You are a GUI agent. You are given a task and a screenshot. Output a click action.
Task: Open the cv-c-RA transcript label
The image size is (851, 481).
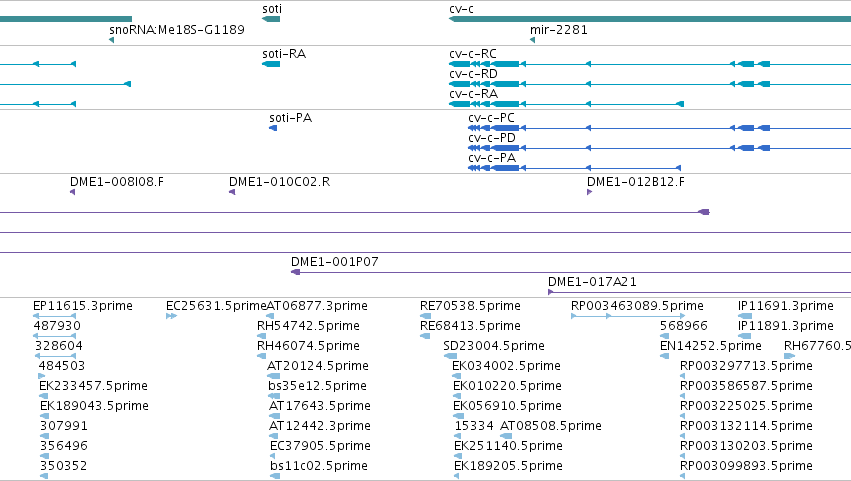473,93
